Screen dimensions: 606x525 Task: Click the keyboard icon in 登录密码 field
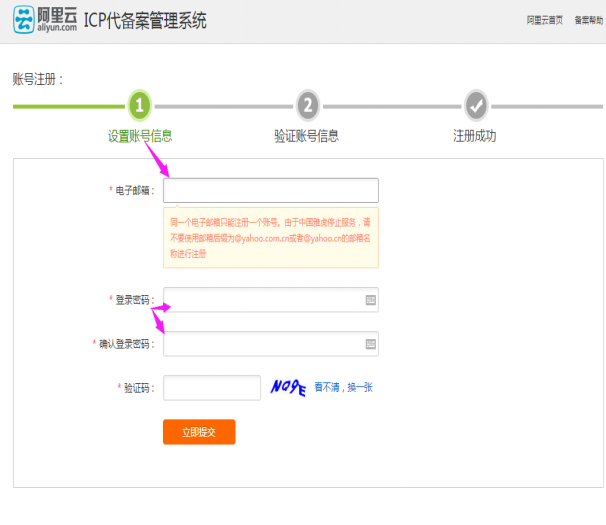pos(370,299)
